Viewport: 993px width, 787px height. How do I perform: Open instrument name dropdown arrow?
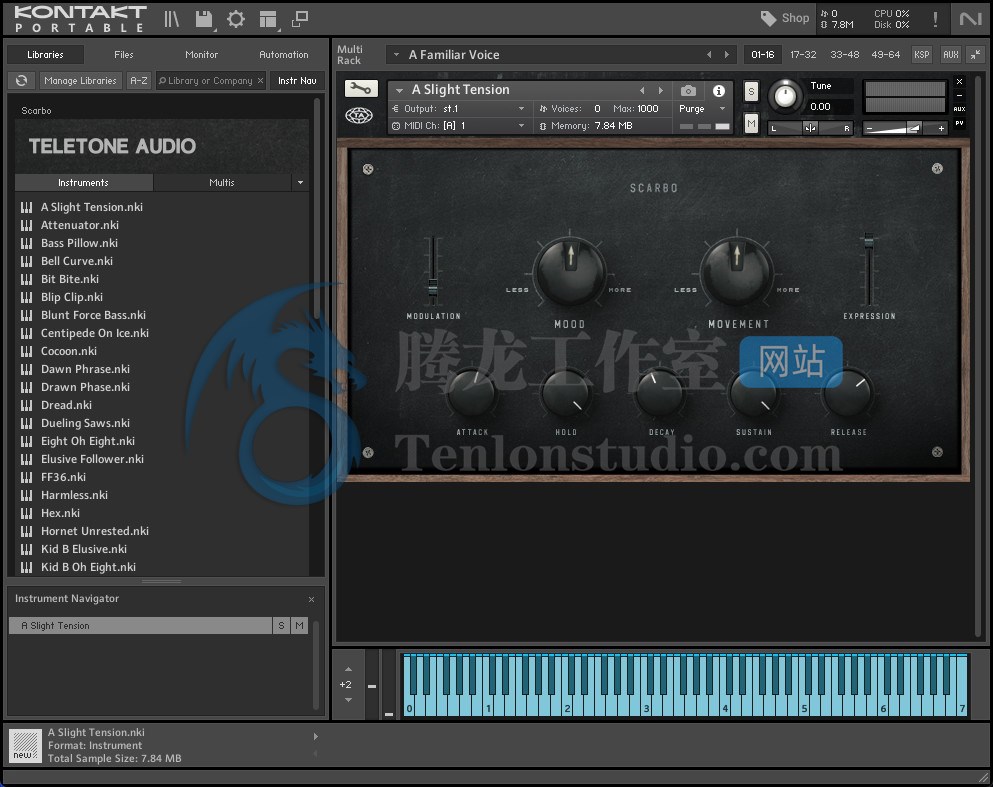pyautogui.click(x=399, y=91)
